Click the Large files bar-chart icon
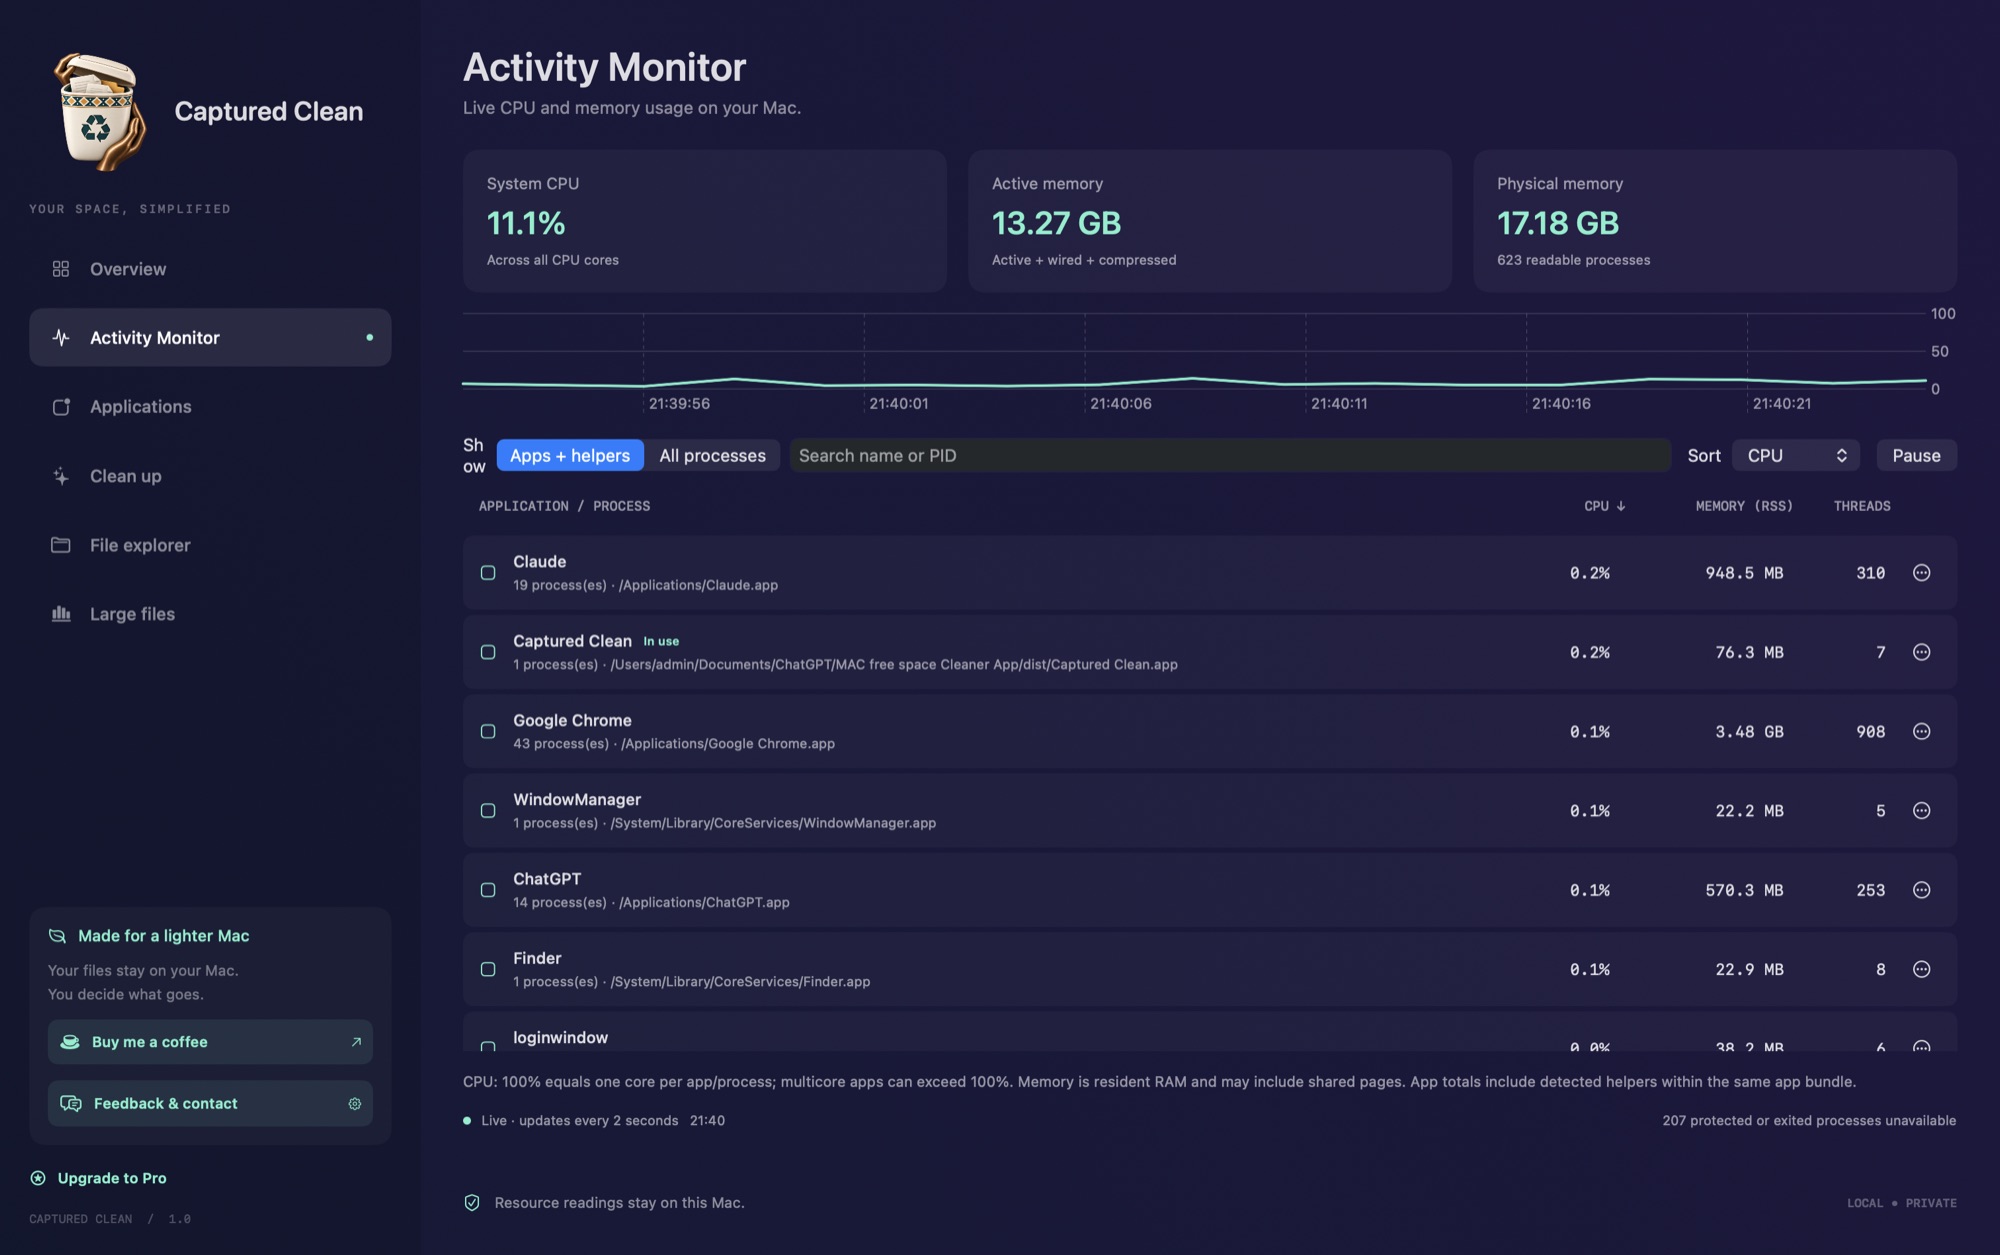2000x1255 pixels. coord(61,614)
